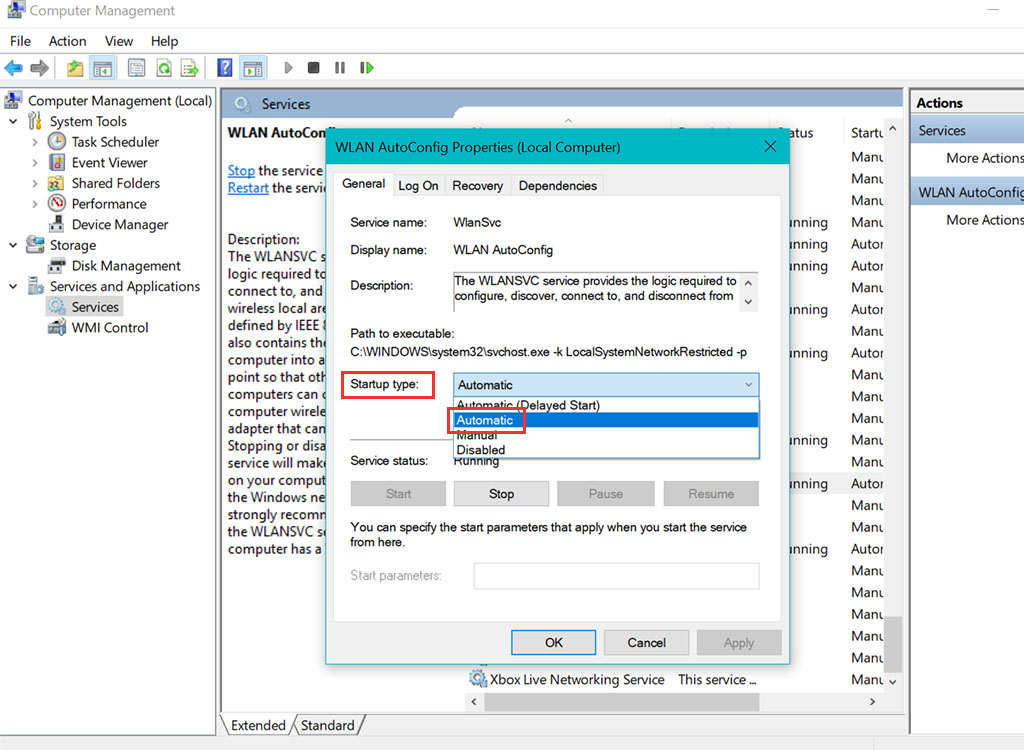Select Xbox Live Networking Service row
1024x750 pixels.
pos(676,679)
